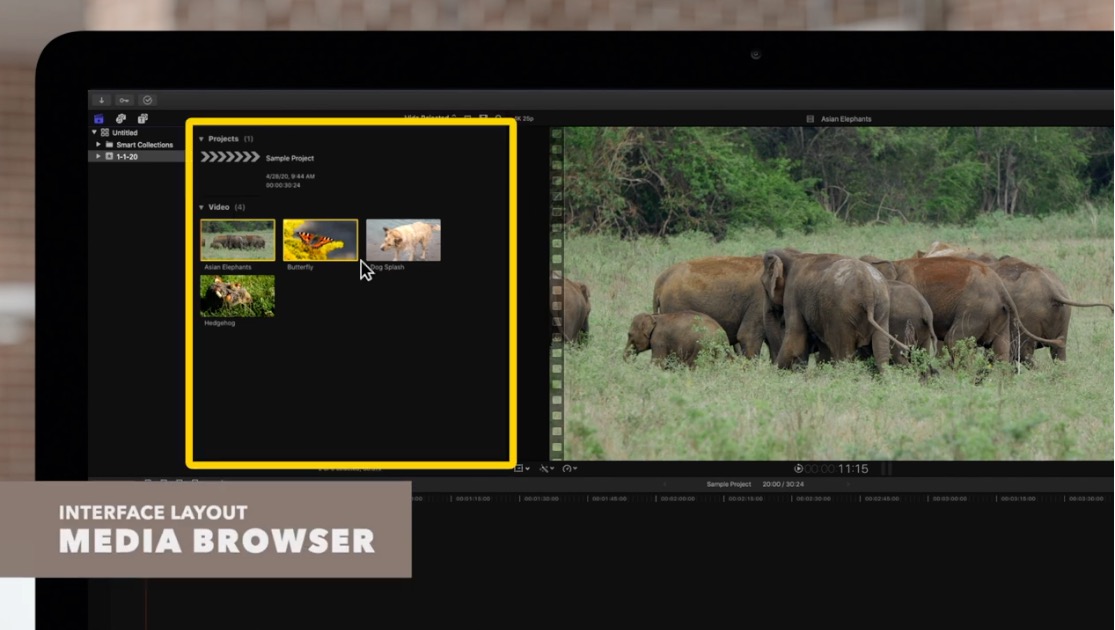Click the Asian Elephants viewer title
The width and height of the screenshot is (1115, 630).
coord(845,119)
